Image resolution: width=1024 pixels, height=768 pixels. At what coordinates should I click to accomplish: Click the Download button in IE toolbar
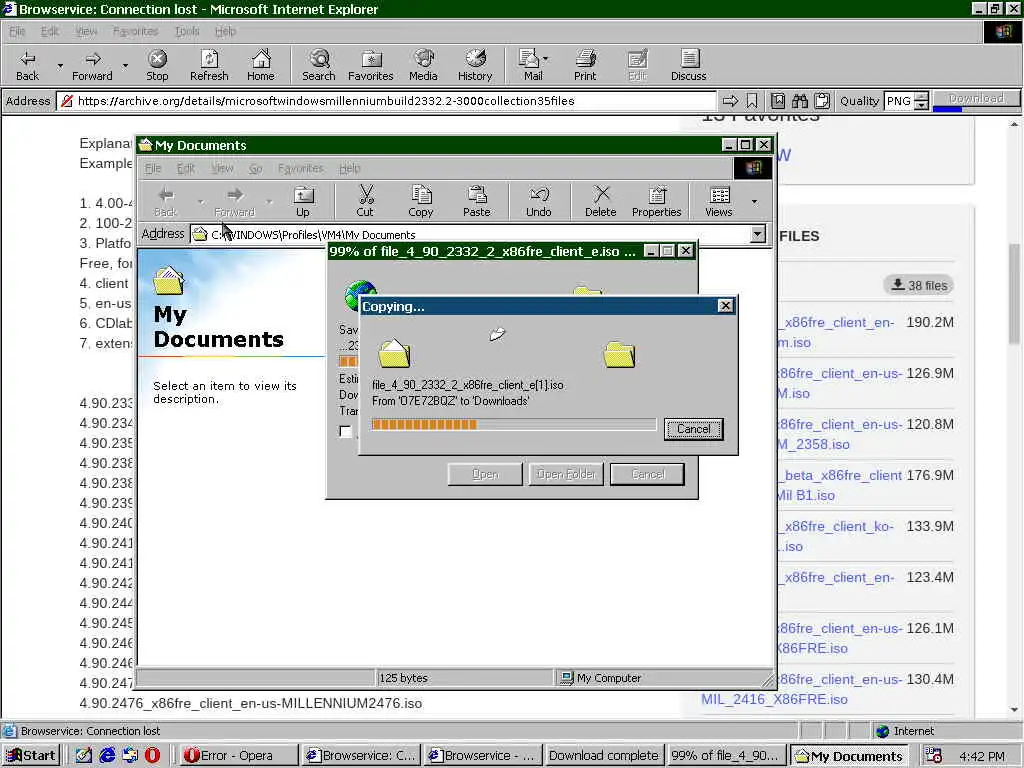(976, 99)
